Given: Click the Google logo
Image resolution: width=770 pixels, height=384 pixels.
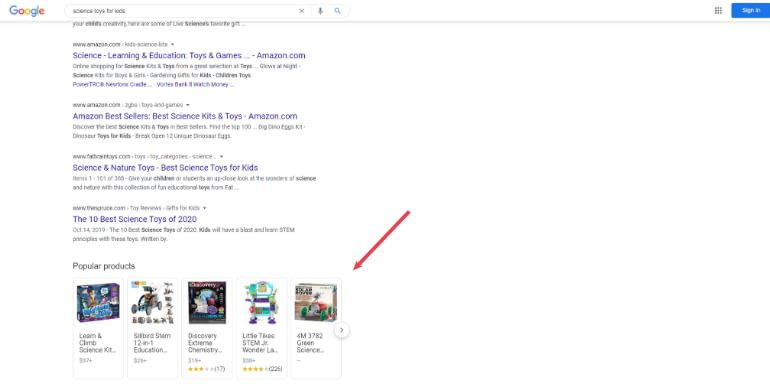Looking at the screenshot, I should (x=27, y=11).
